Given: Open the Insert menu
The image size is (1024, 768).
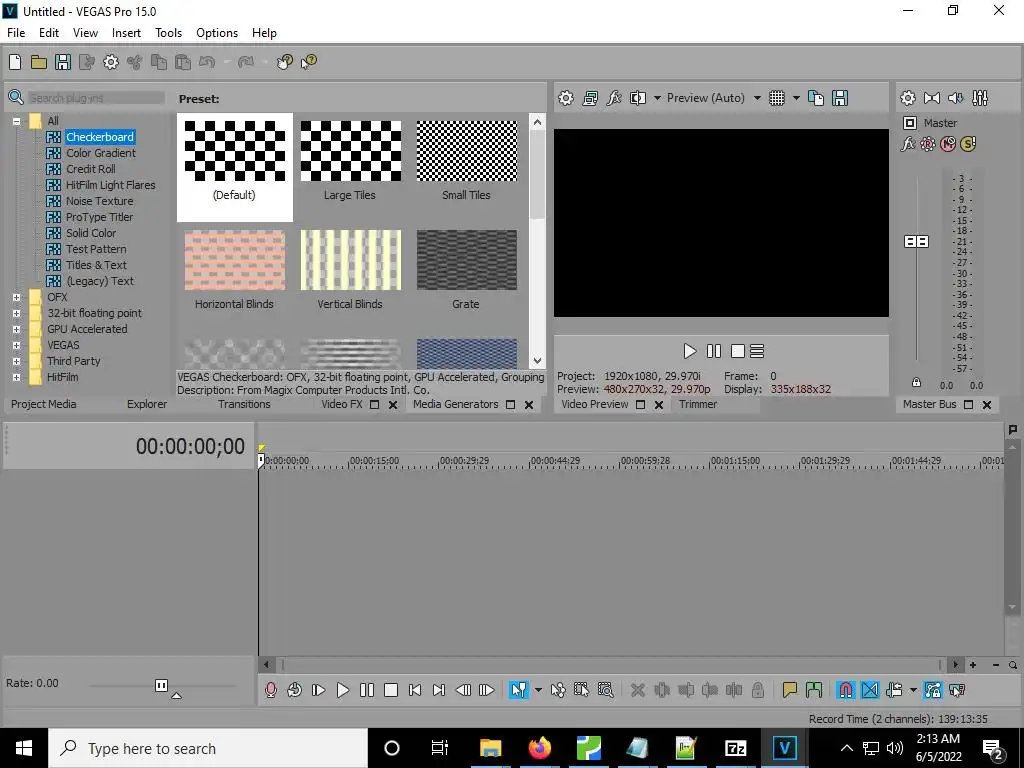Looking at the screenshot, I should pyautogui.click(x=126, y=33).
